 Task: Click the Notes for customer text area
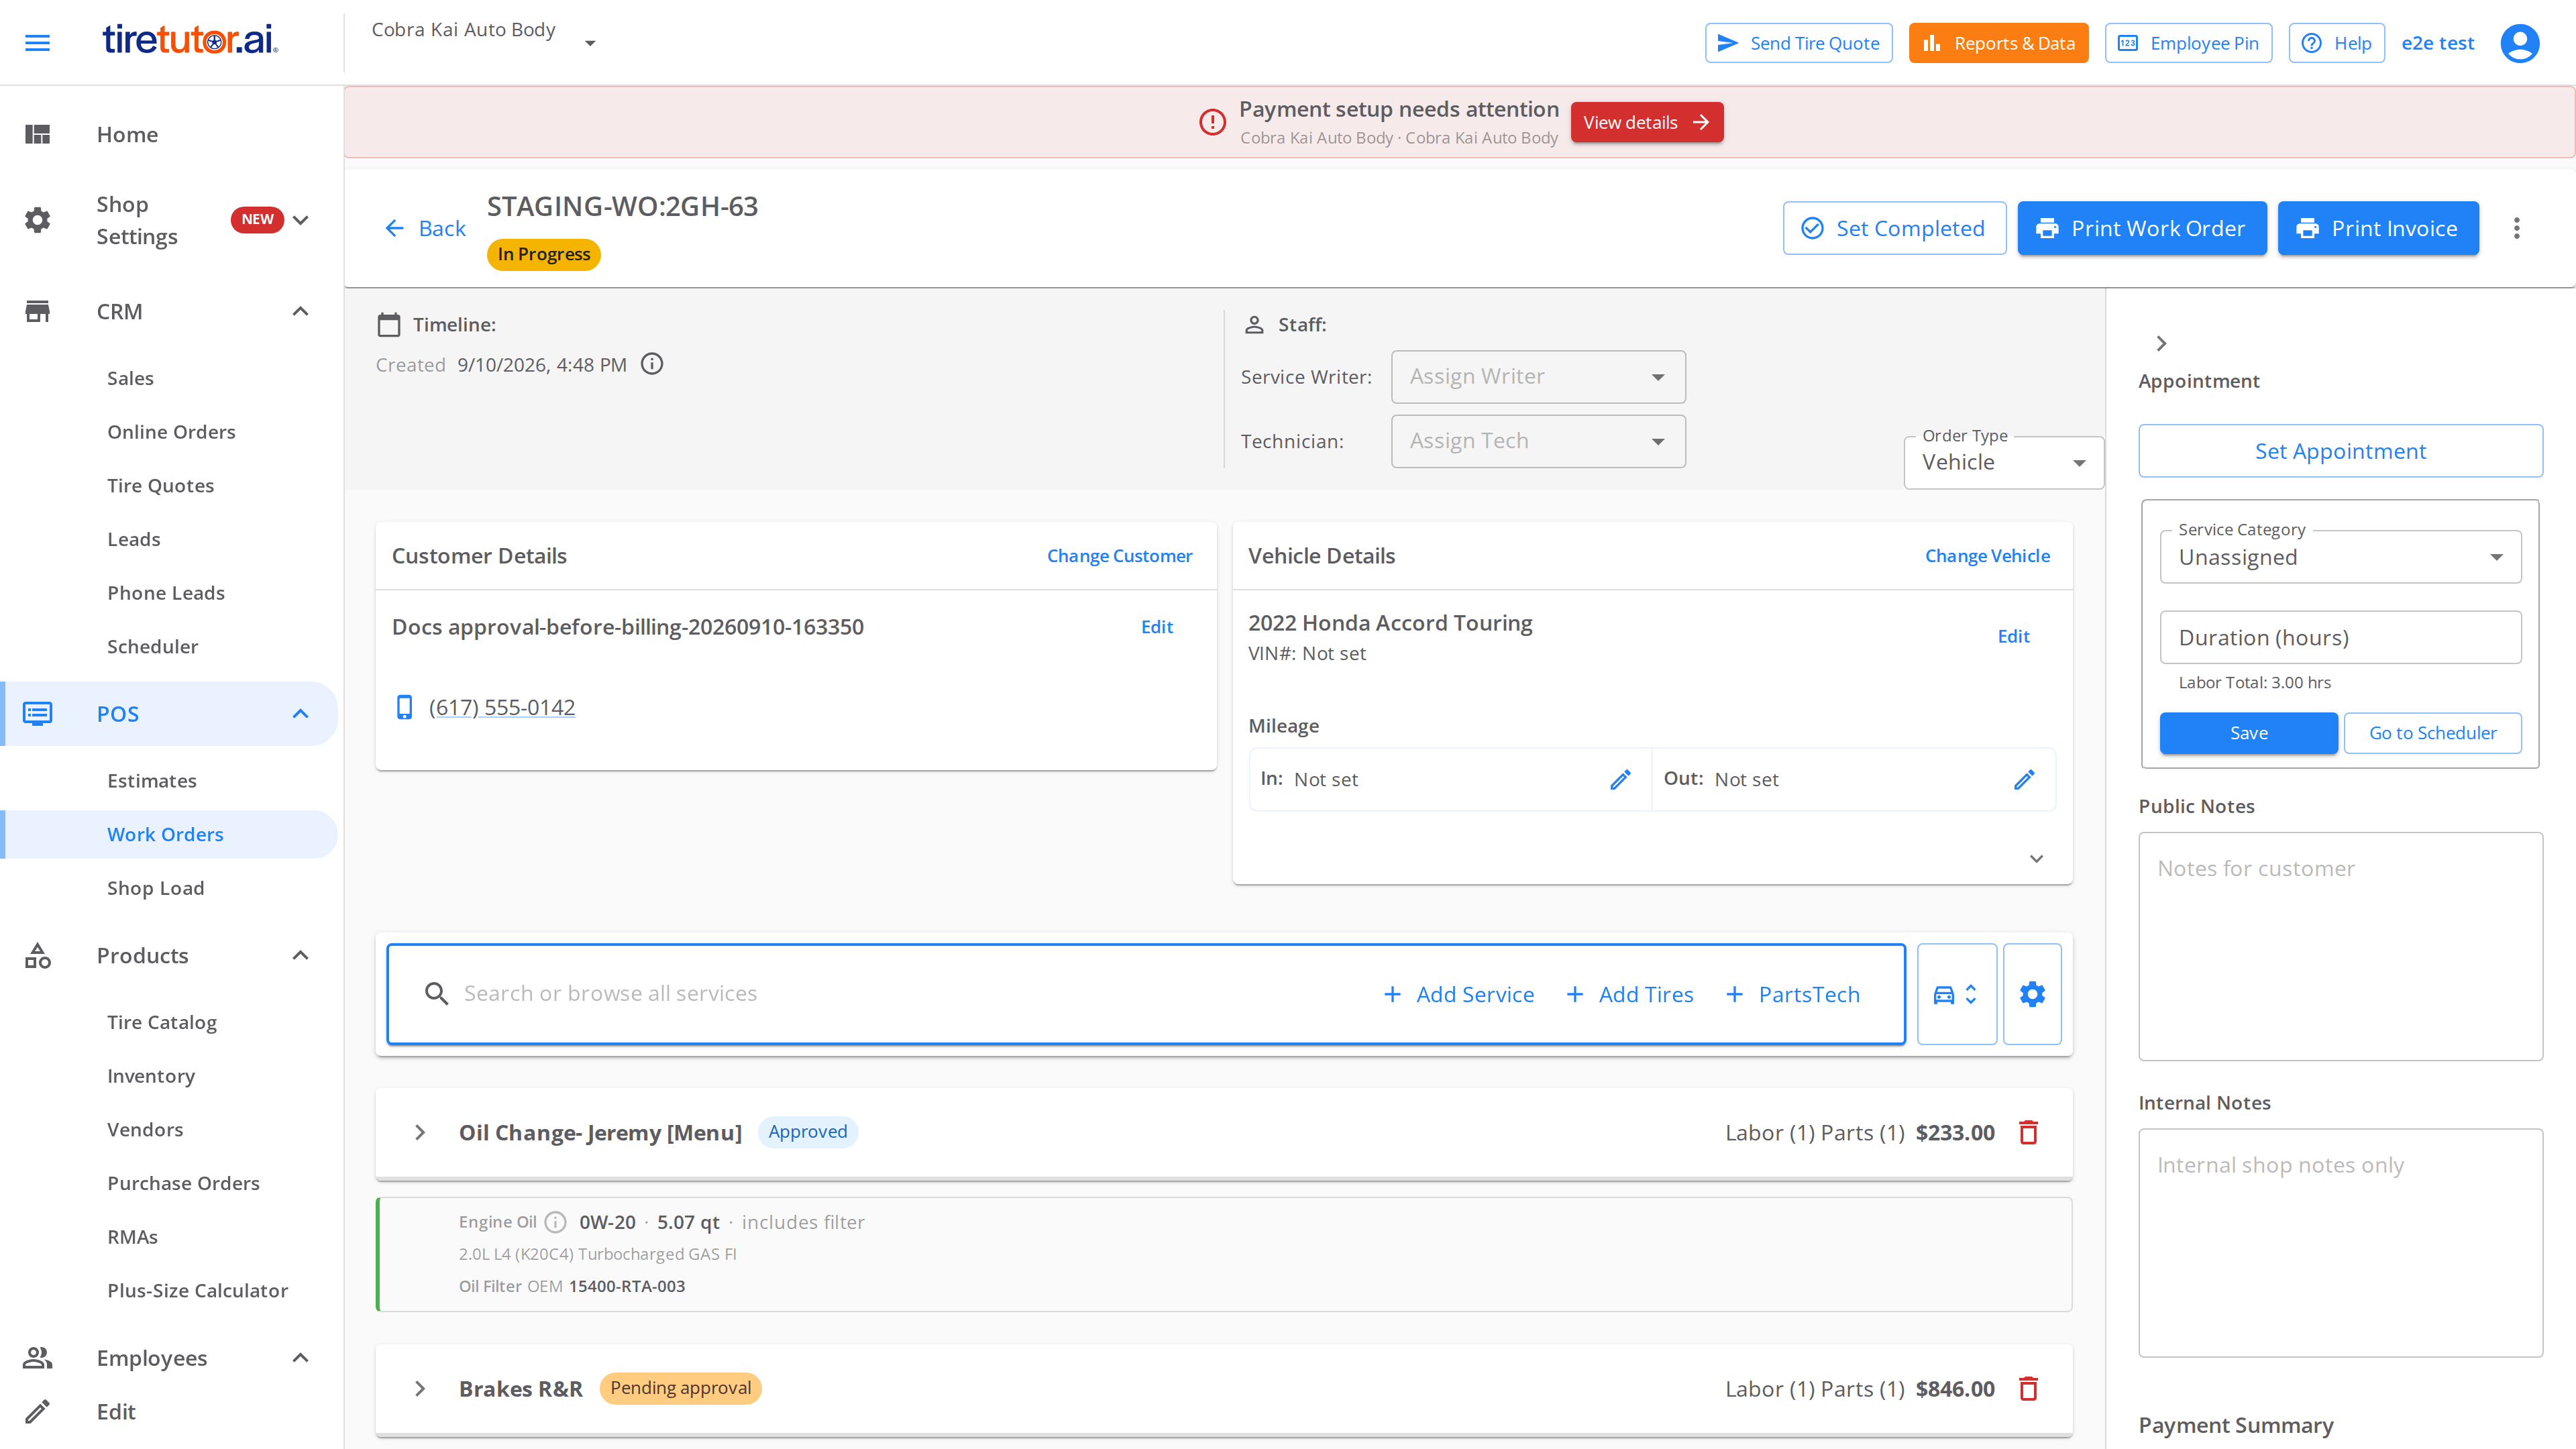[x=2340, y=946]
